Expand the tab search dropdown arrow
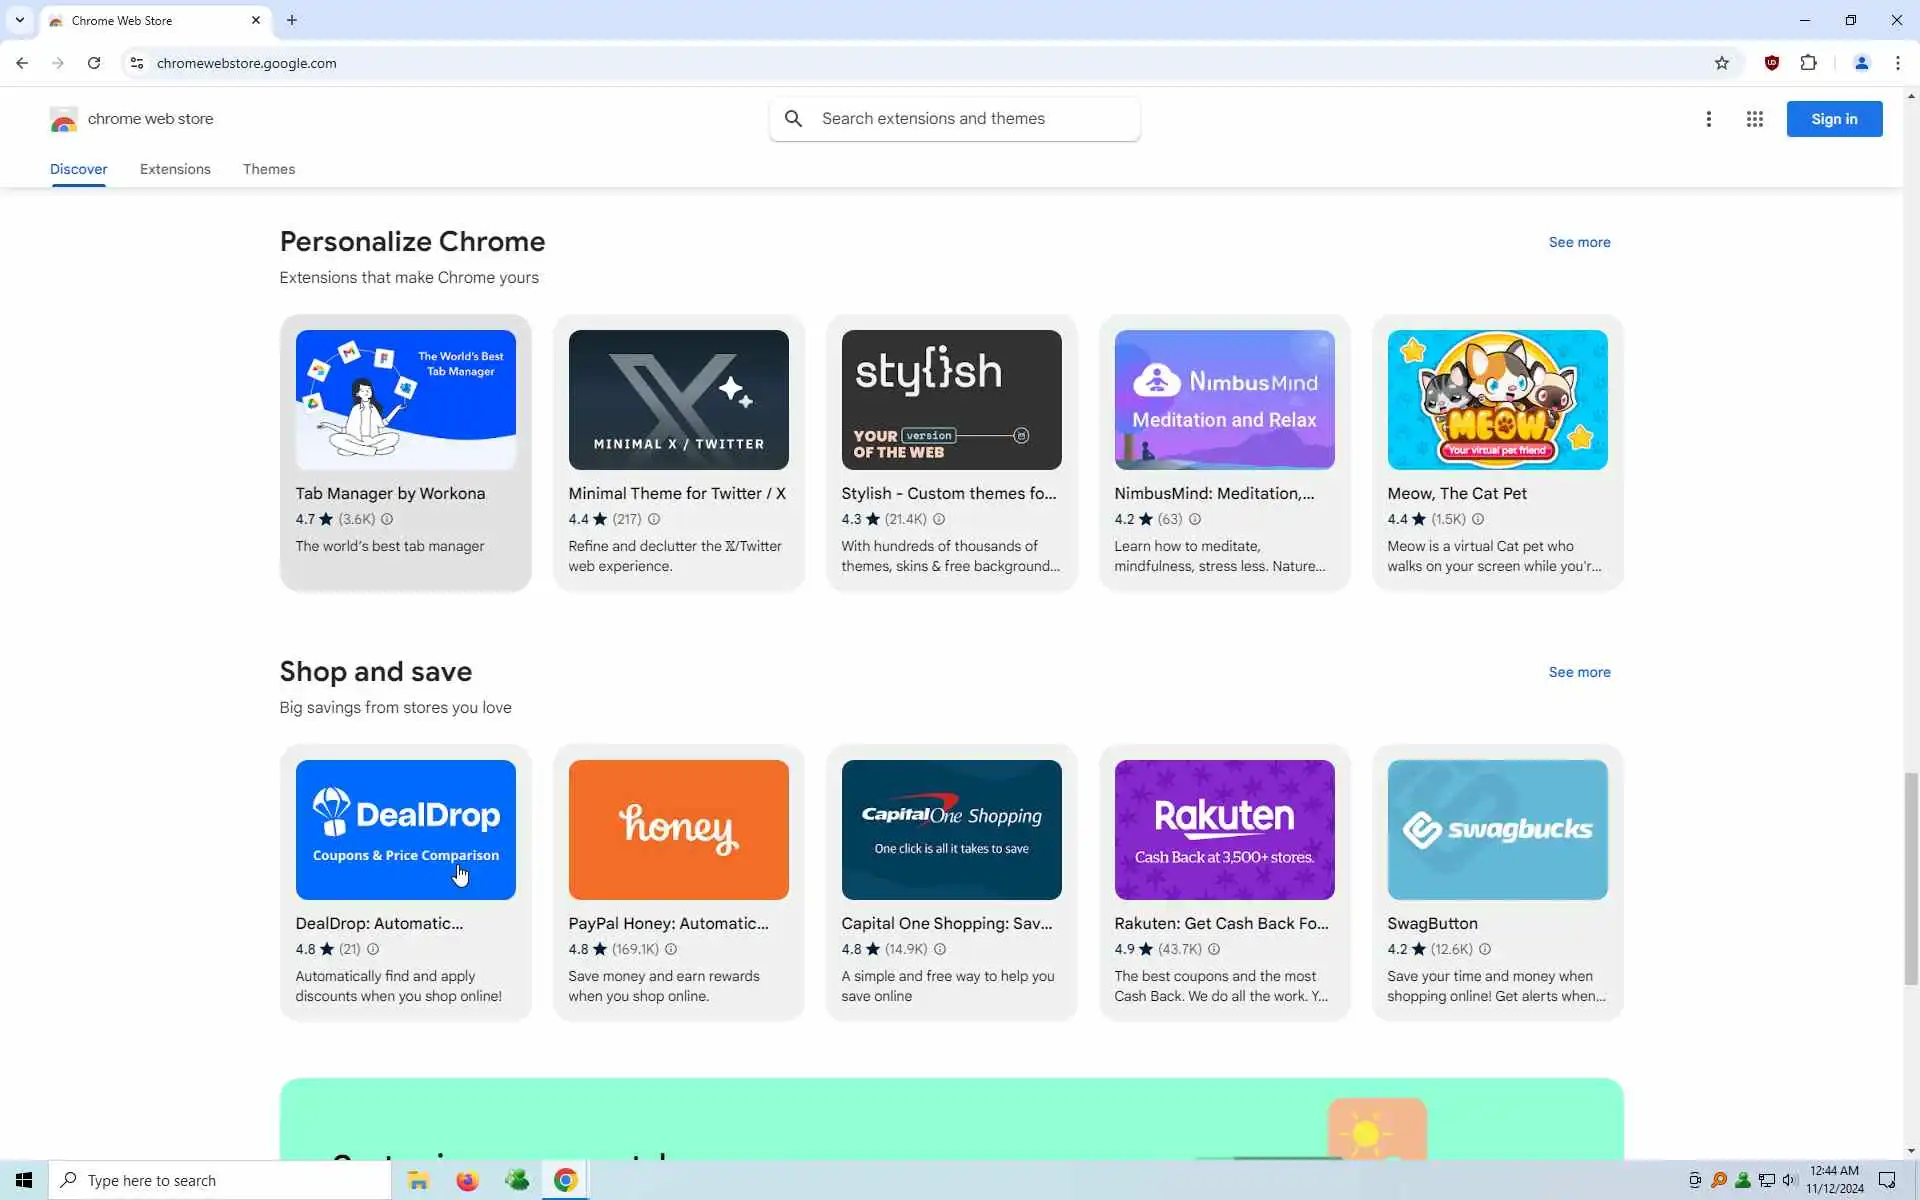Screen dimensions: 1920x1200 19,20
